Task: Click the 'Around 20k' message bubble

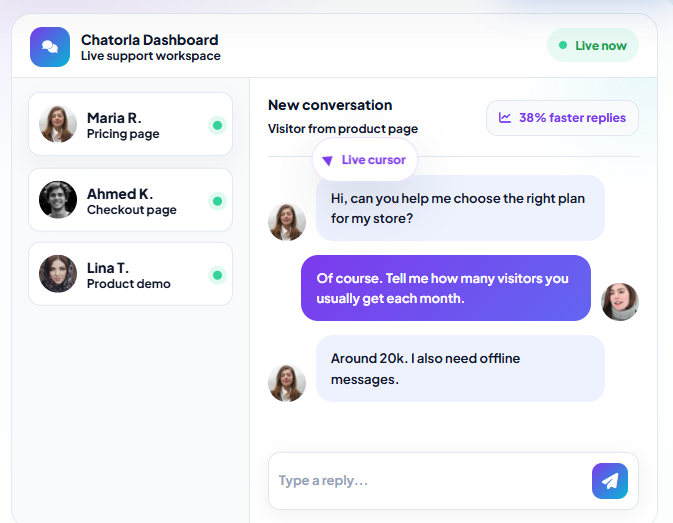Action: tap(461, 369)
